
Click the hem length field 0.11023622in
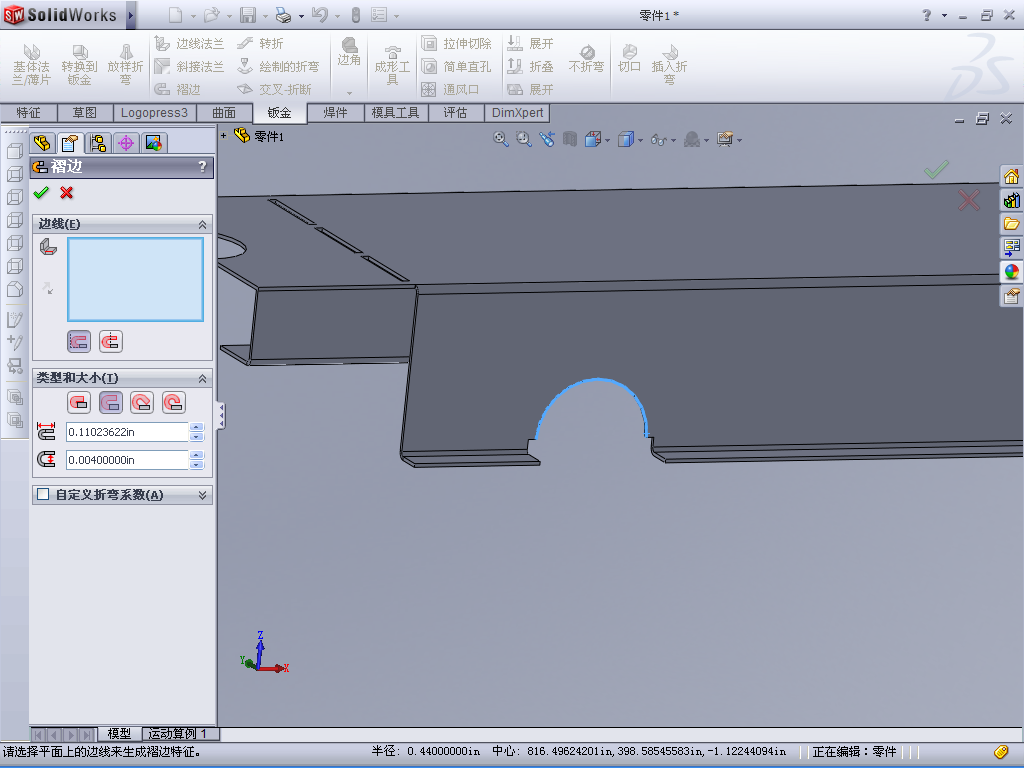127,432
